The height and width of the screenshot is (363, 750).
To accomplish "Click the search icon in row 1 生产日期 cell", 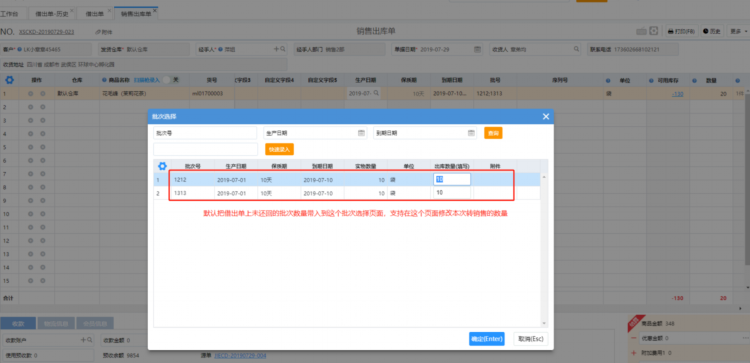I will point(376,93).
